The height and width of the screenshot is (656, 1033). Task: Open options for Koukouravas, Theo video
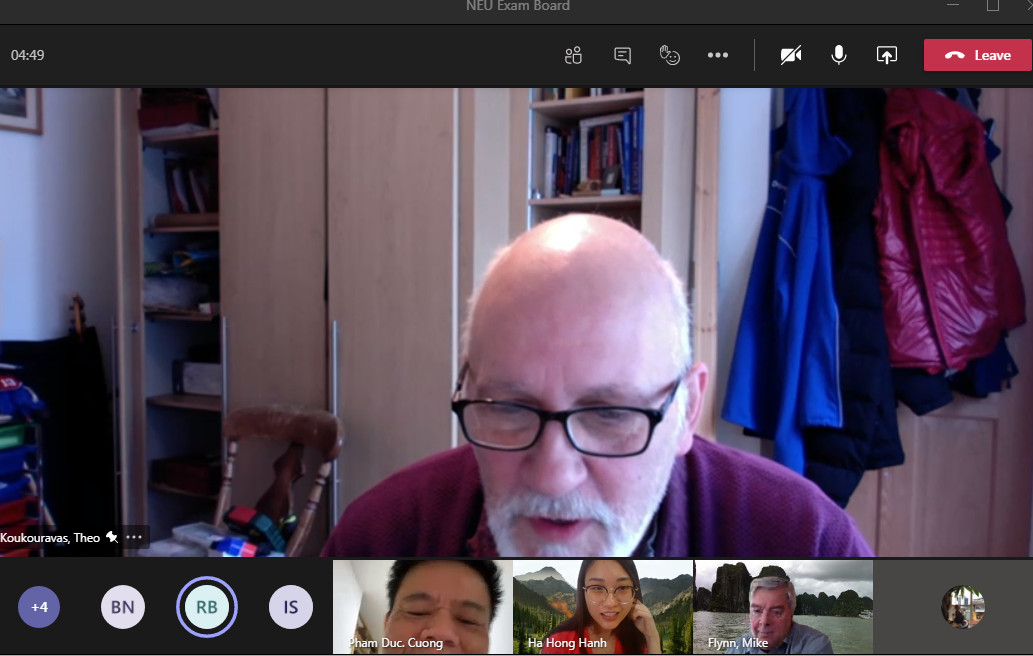coord(135,537)
